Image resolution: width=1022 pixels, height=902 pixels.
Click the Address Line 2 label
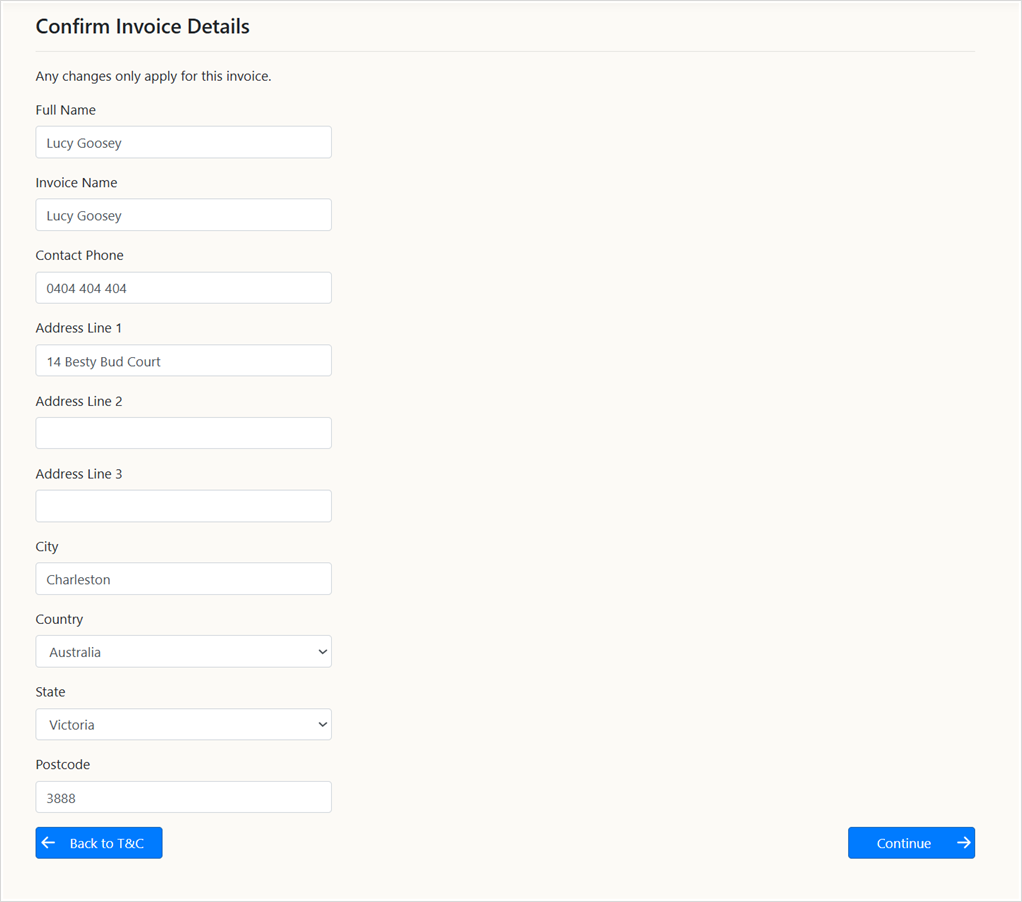pos(79,401)
